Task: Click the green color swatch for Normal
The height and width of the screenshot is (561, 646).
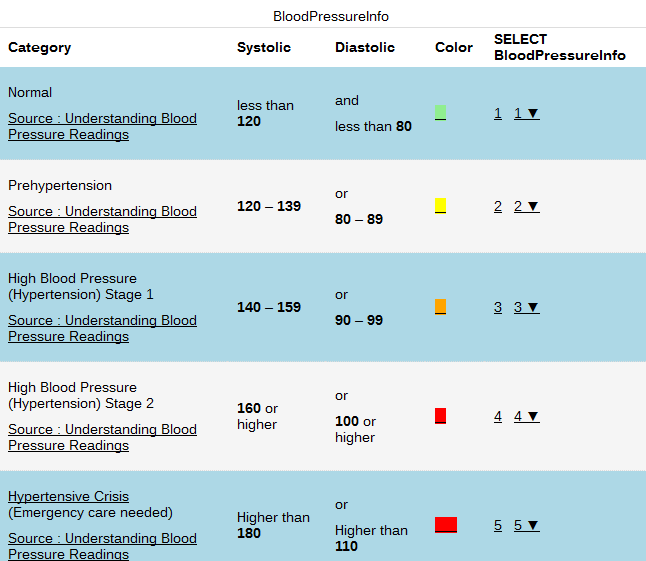Action: [x=440, y=113]
